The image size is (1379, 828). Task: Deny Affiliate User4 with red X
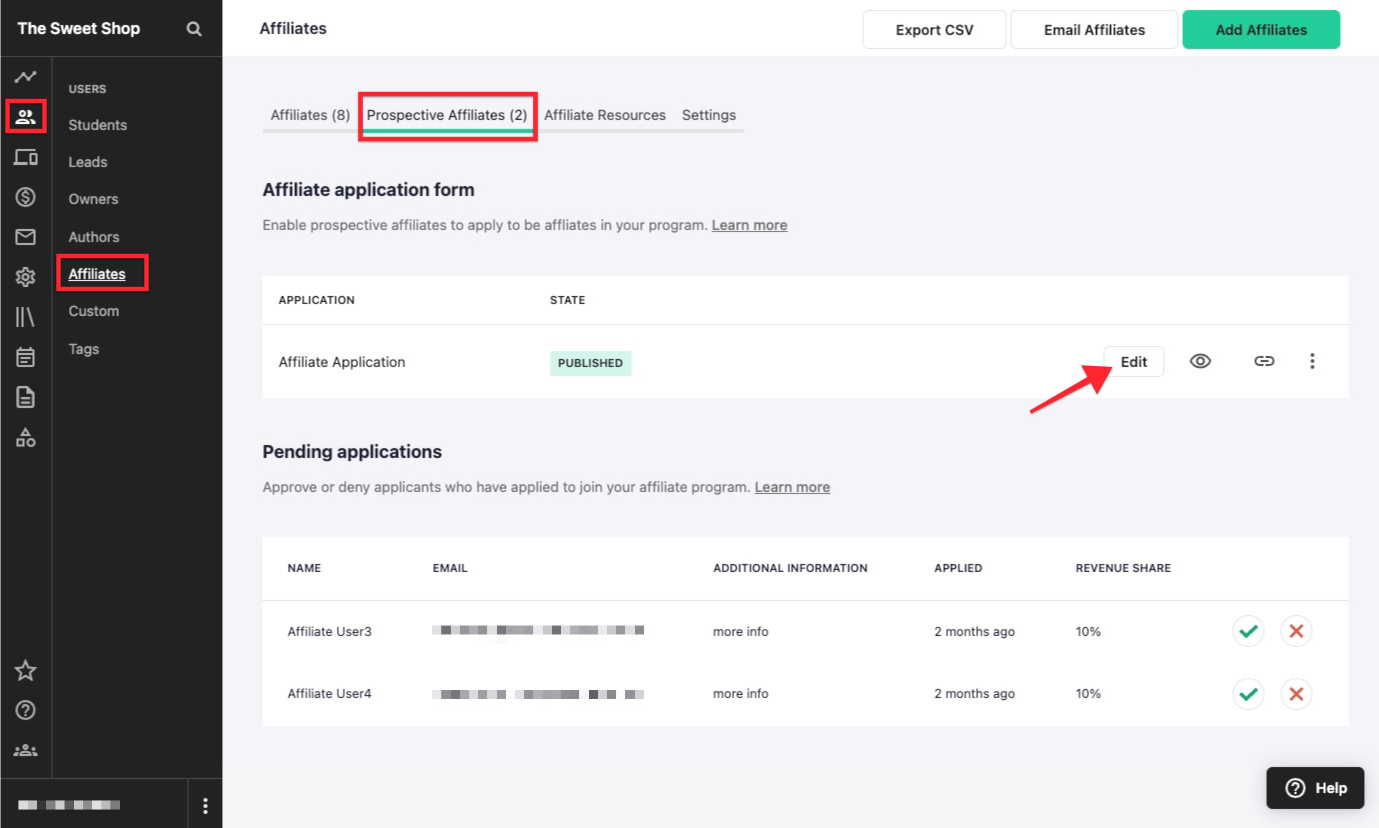[x=1297, y=693]
